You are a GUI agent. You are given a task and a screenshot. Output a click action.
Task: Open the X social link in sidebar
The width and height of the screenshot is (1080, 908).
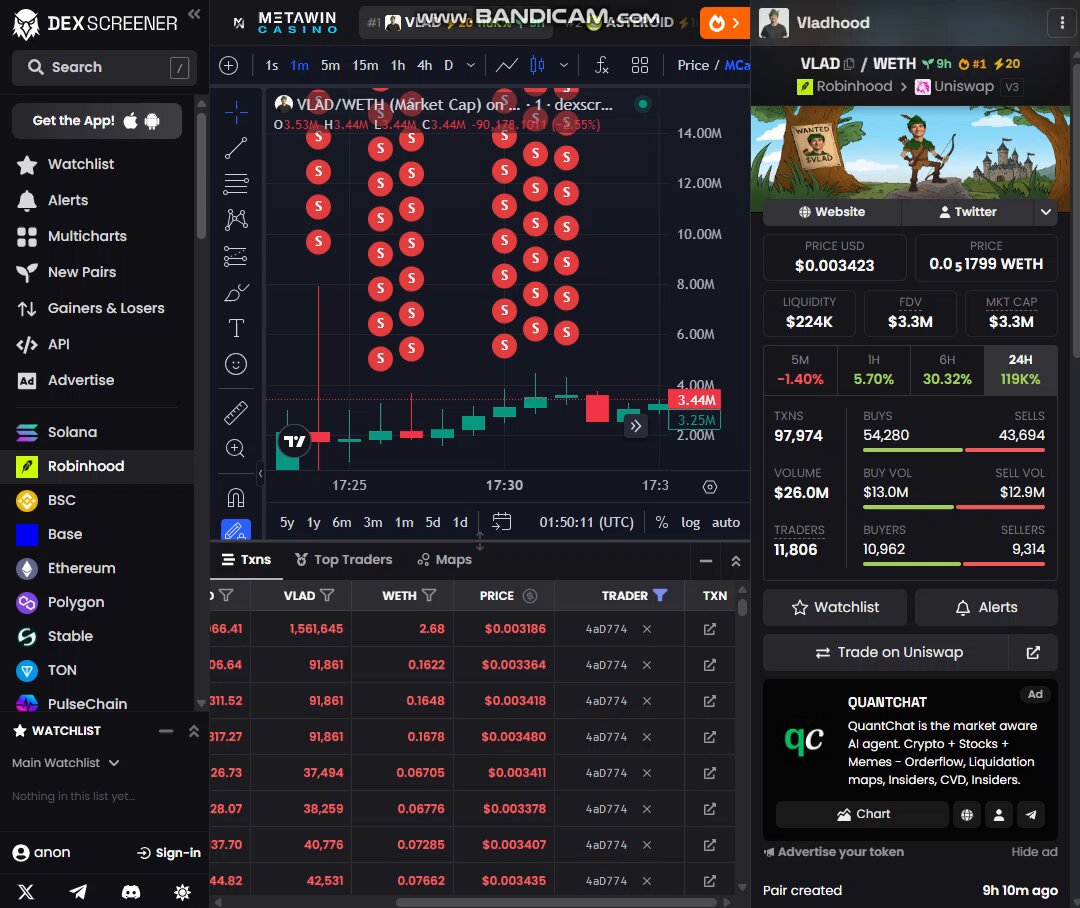point(26,892)
